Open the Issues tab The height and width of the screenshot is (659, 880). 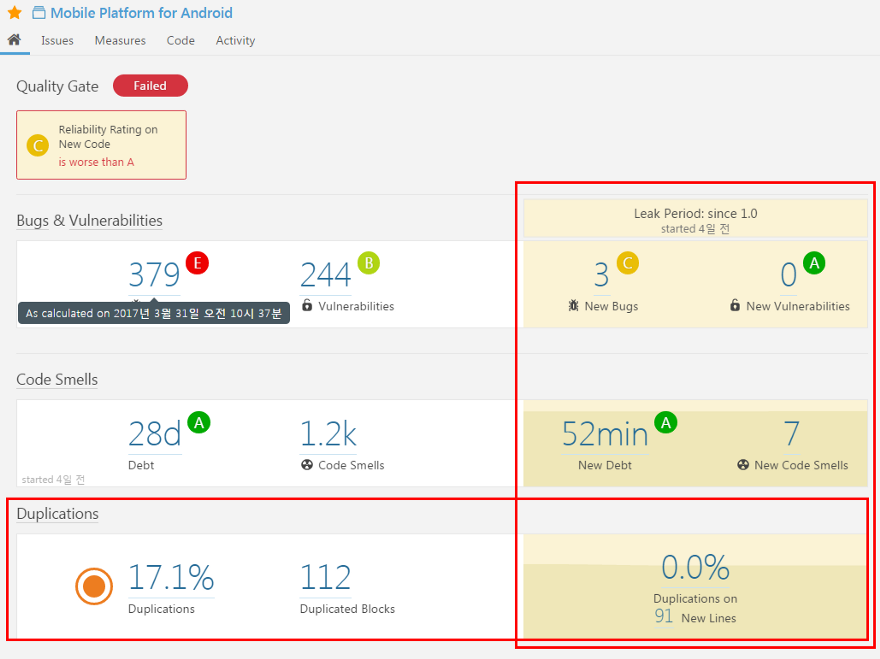point(57,40)
